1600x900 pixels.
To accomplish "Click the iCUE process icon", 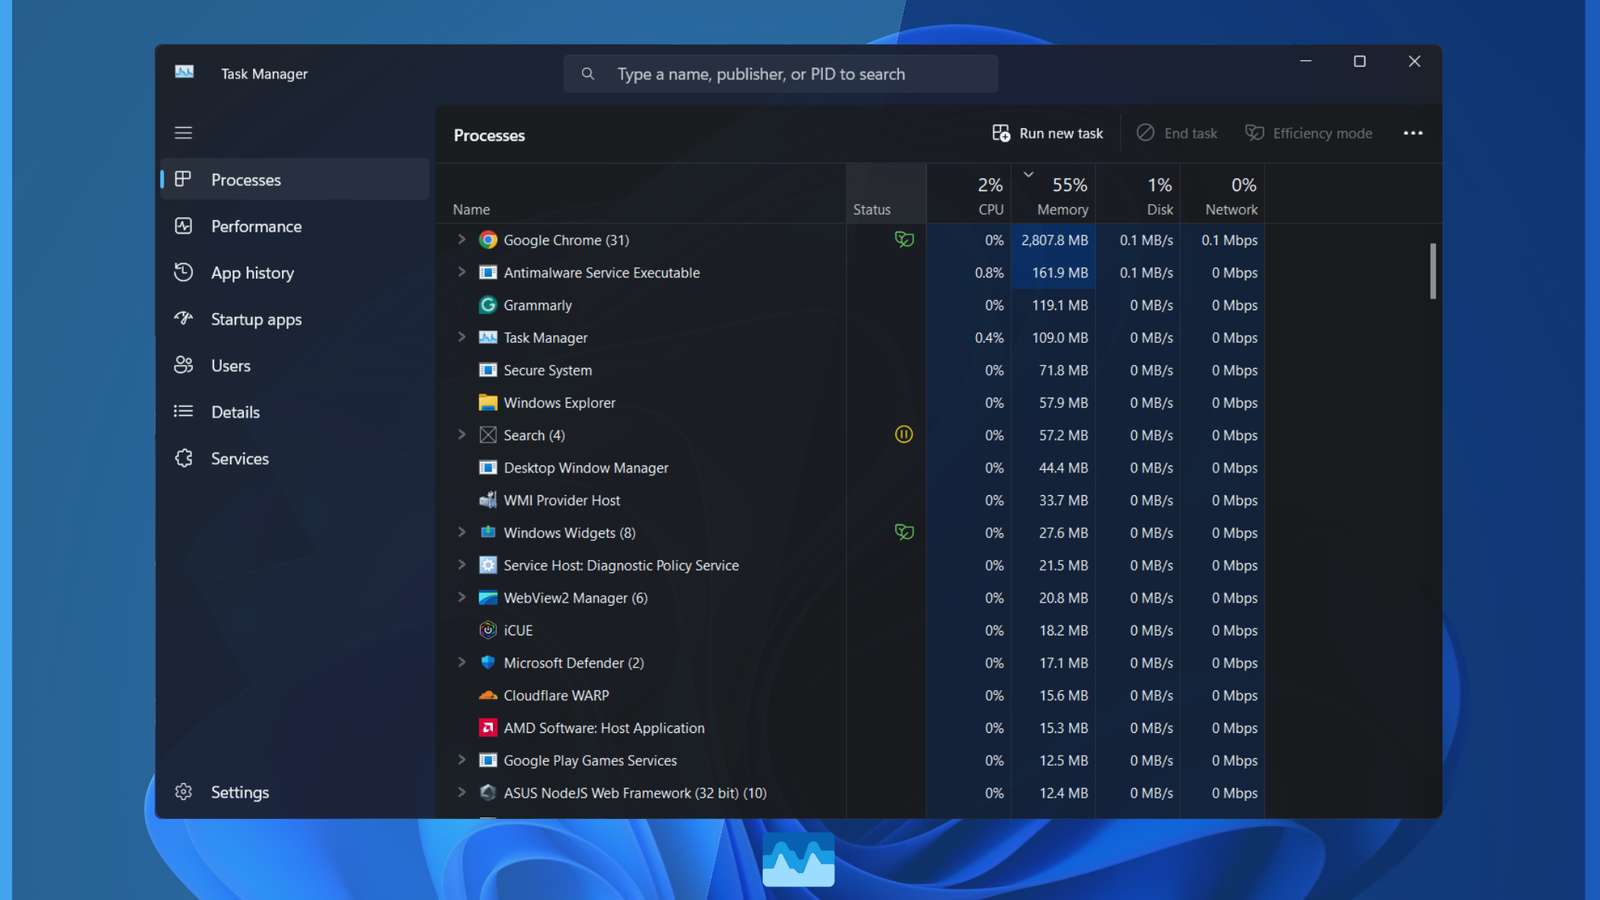I will (488, 630).
